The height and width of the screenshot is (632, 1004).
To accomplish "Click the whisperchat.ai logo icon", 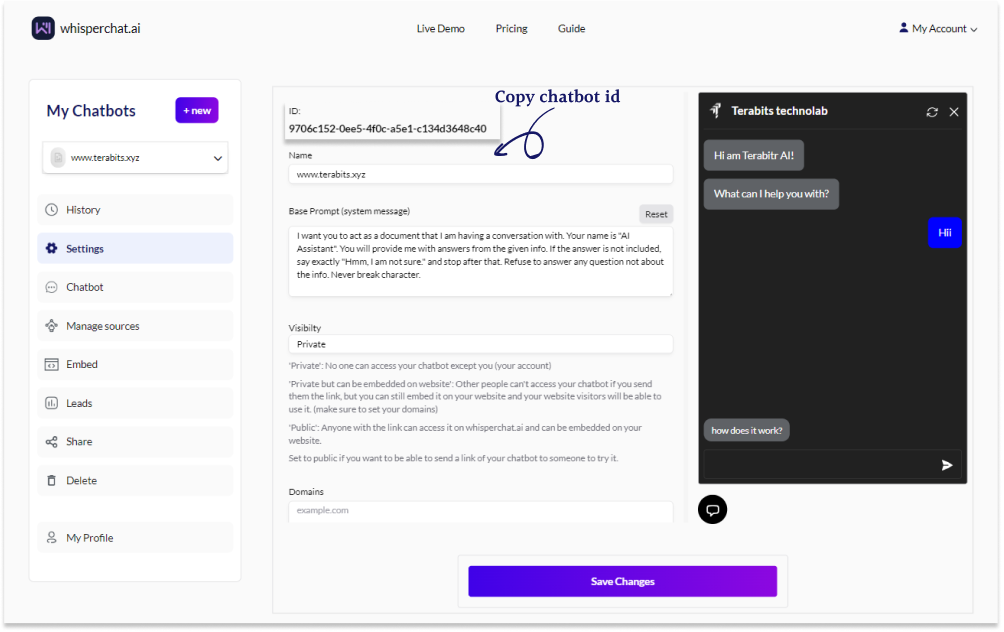I will coord(43,28).
